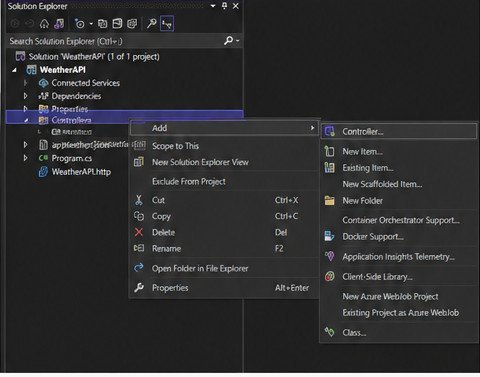
Task: Click the wrench icon beside Properties menu item
Action: point(139,287)
